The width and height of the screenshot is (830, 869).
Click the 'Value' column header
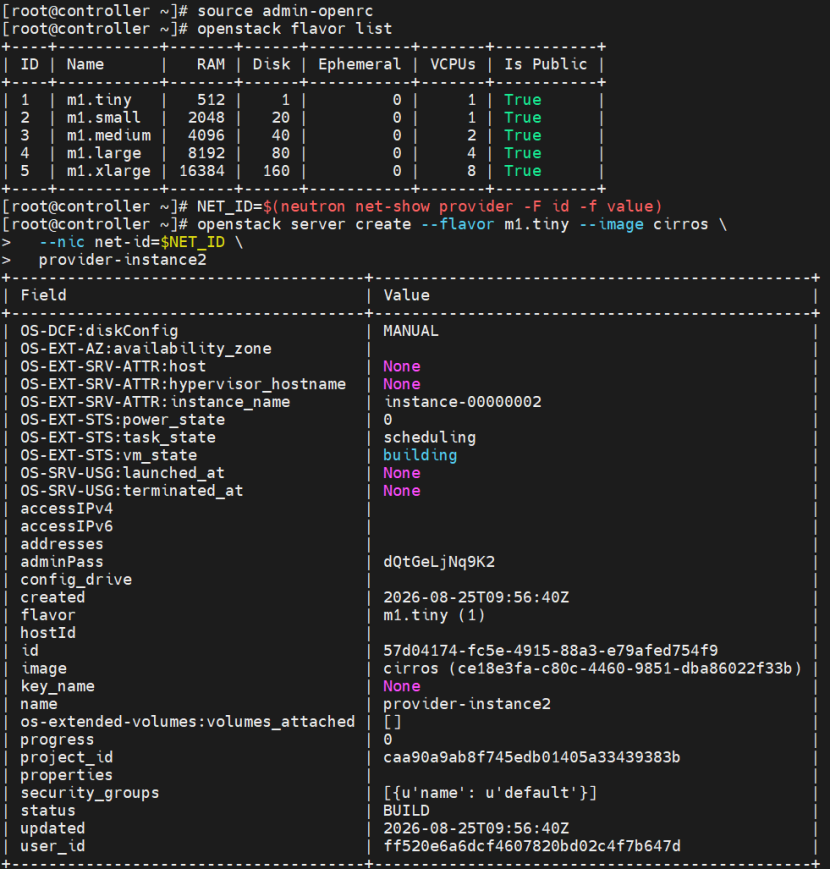coord(406,295)
